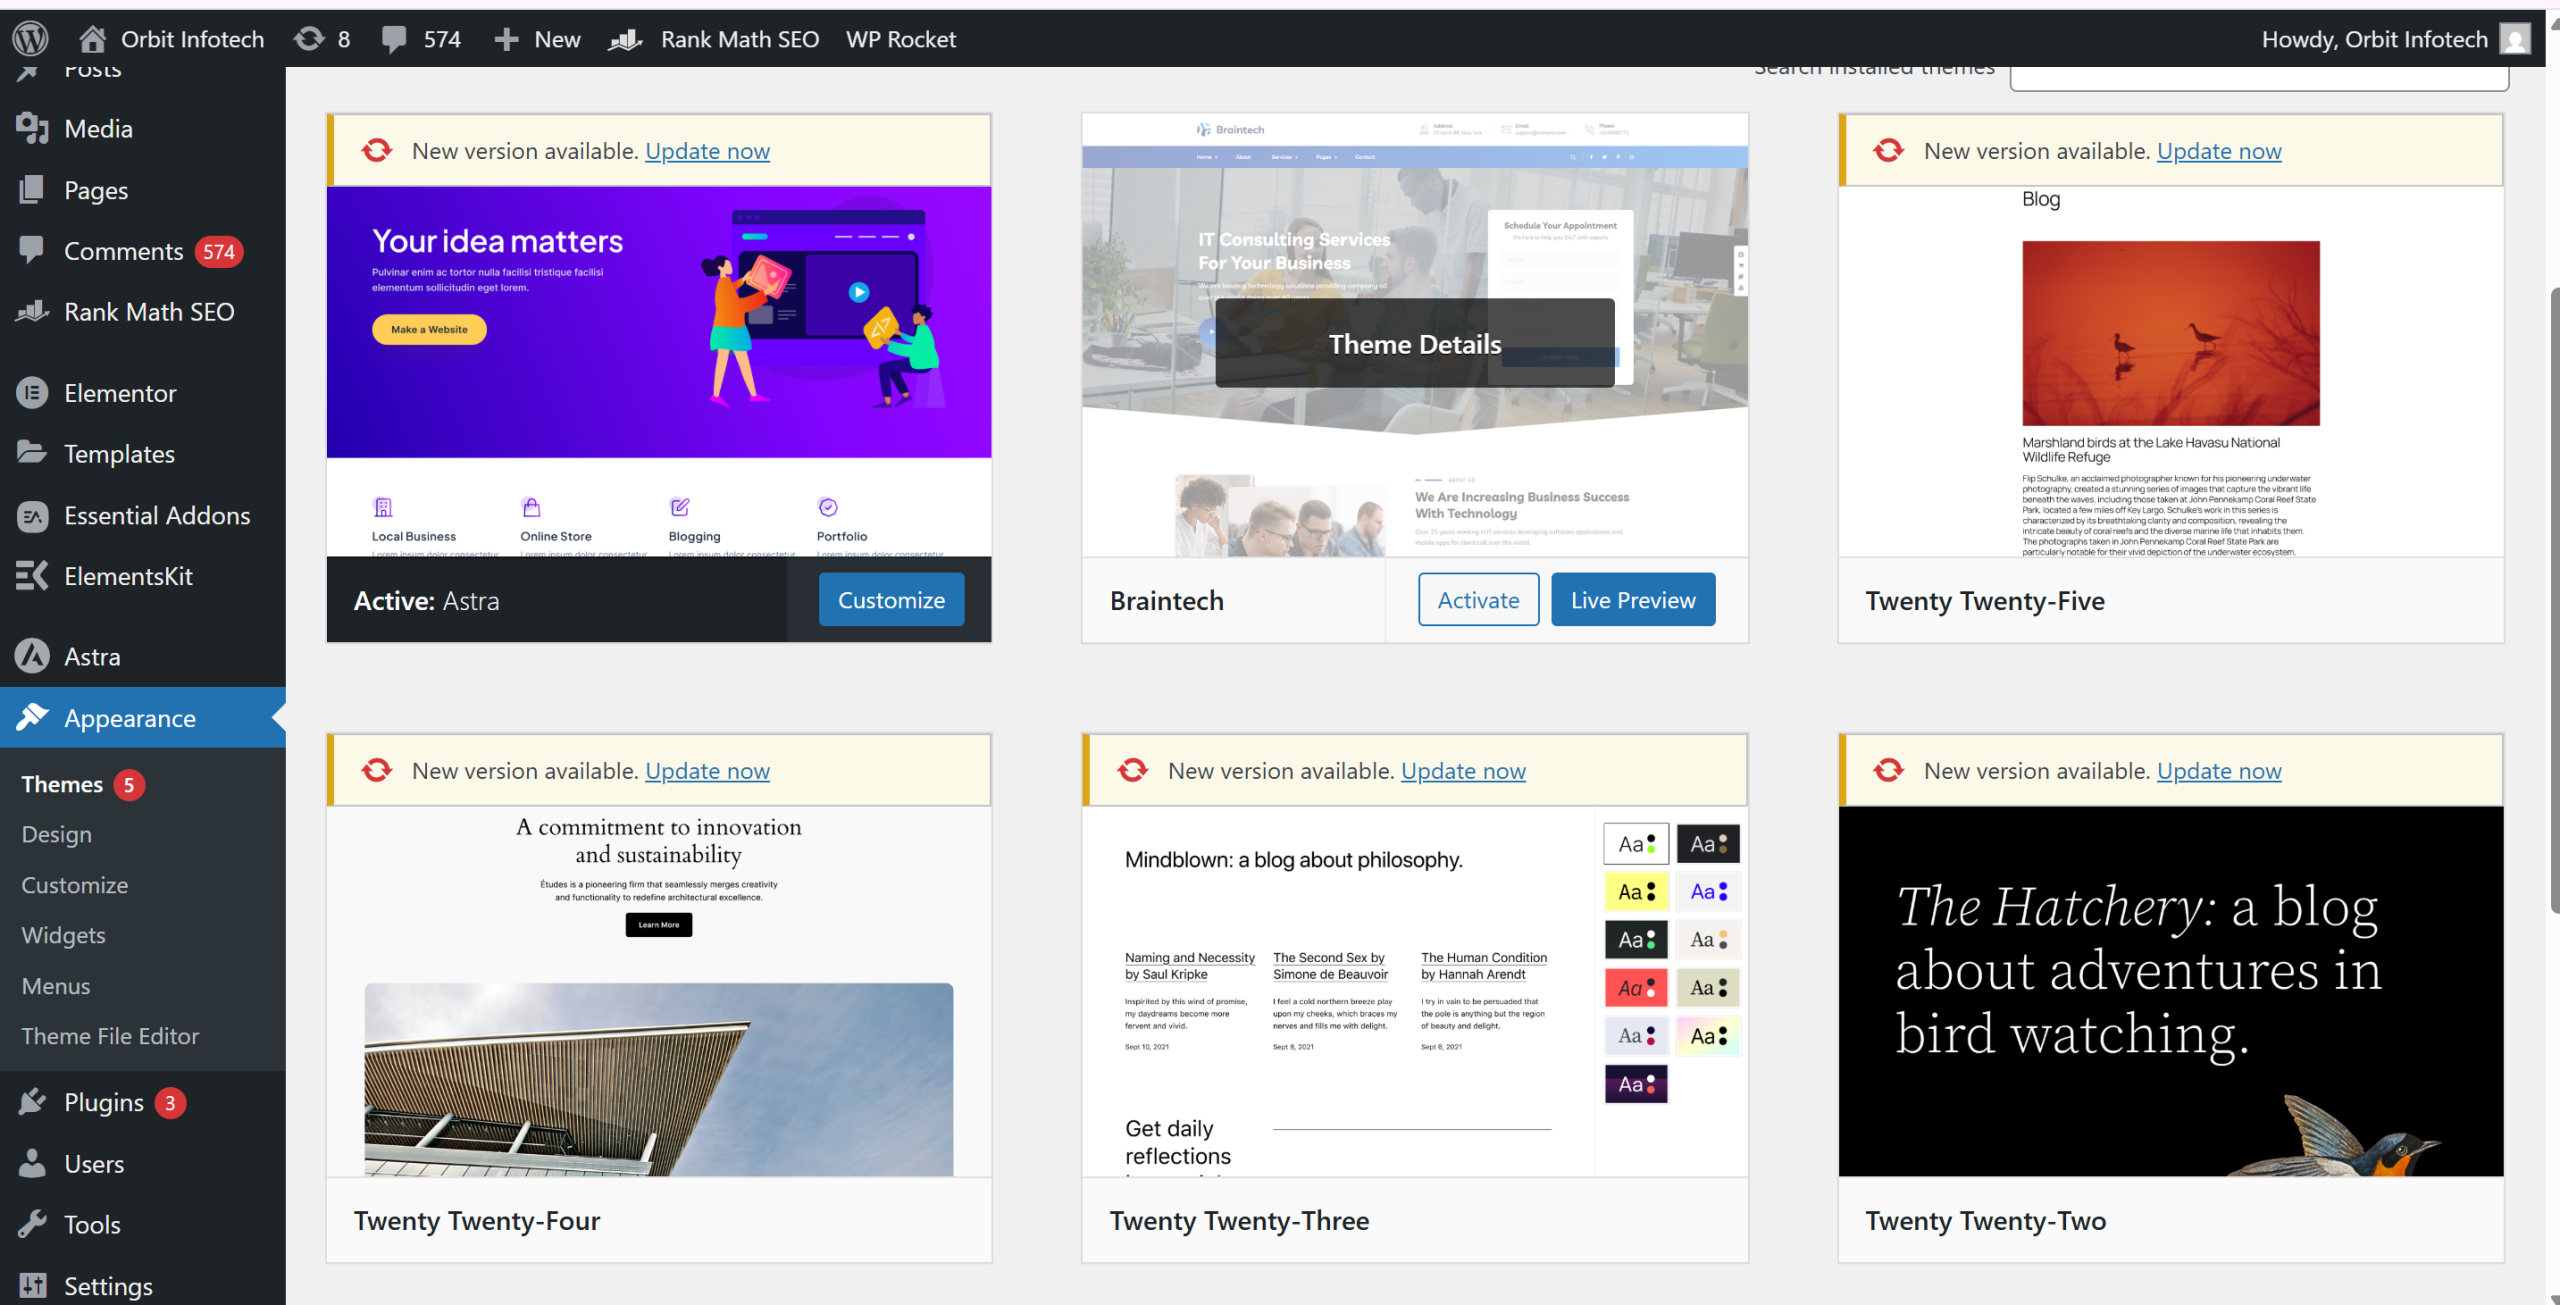The width and height of the screenshot is (2560, 1305).
Task: Click the Rank Math SEO icon in admin bar
Action: [x=624, y=40]
